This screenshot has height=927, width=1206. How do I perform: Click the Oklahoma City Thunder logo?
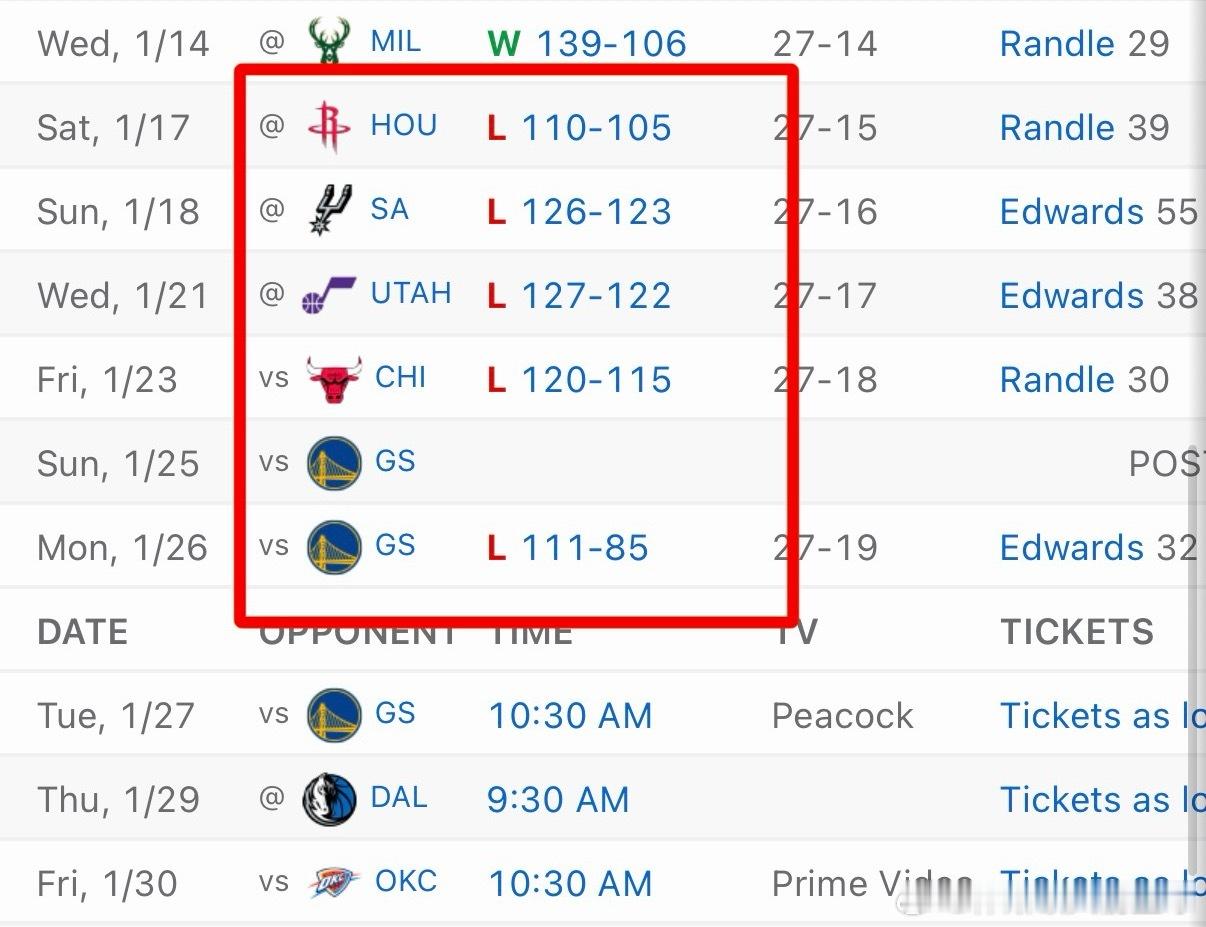tap(333, 883)
